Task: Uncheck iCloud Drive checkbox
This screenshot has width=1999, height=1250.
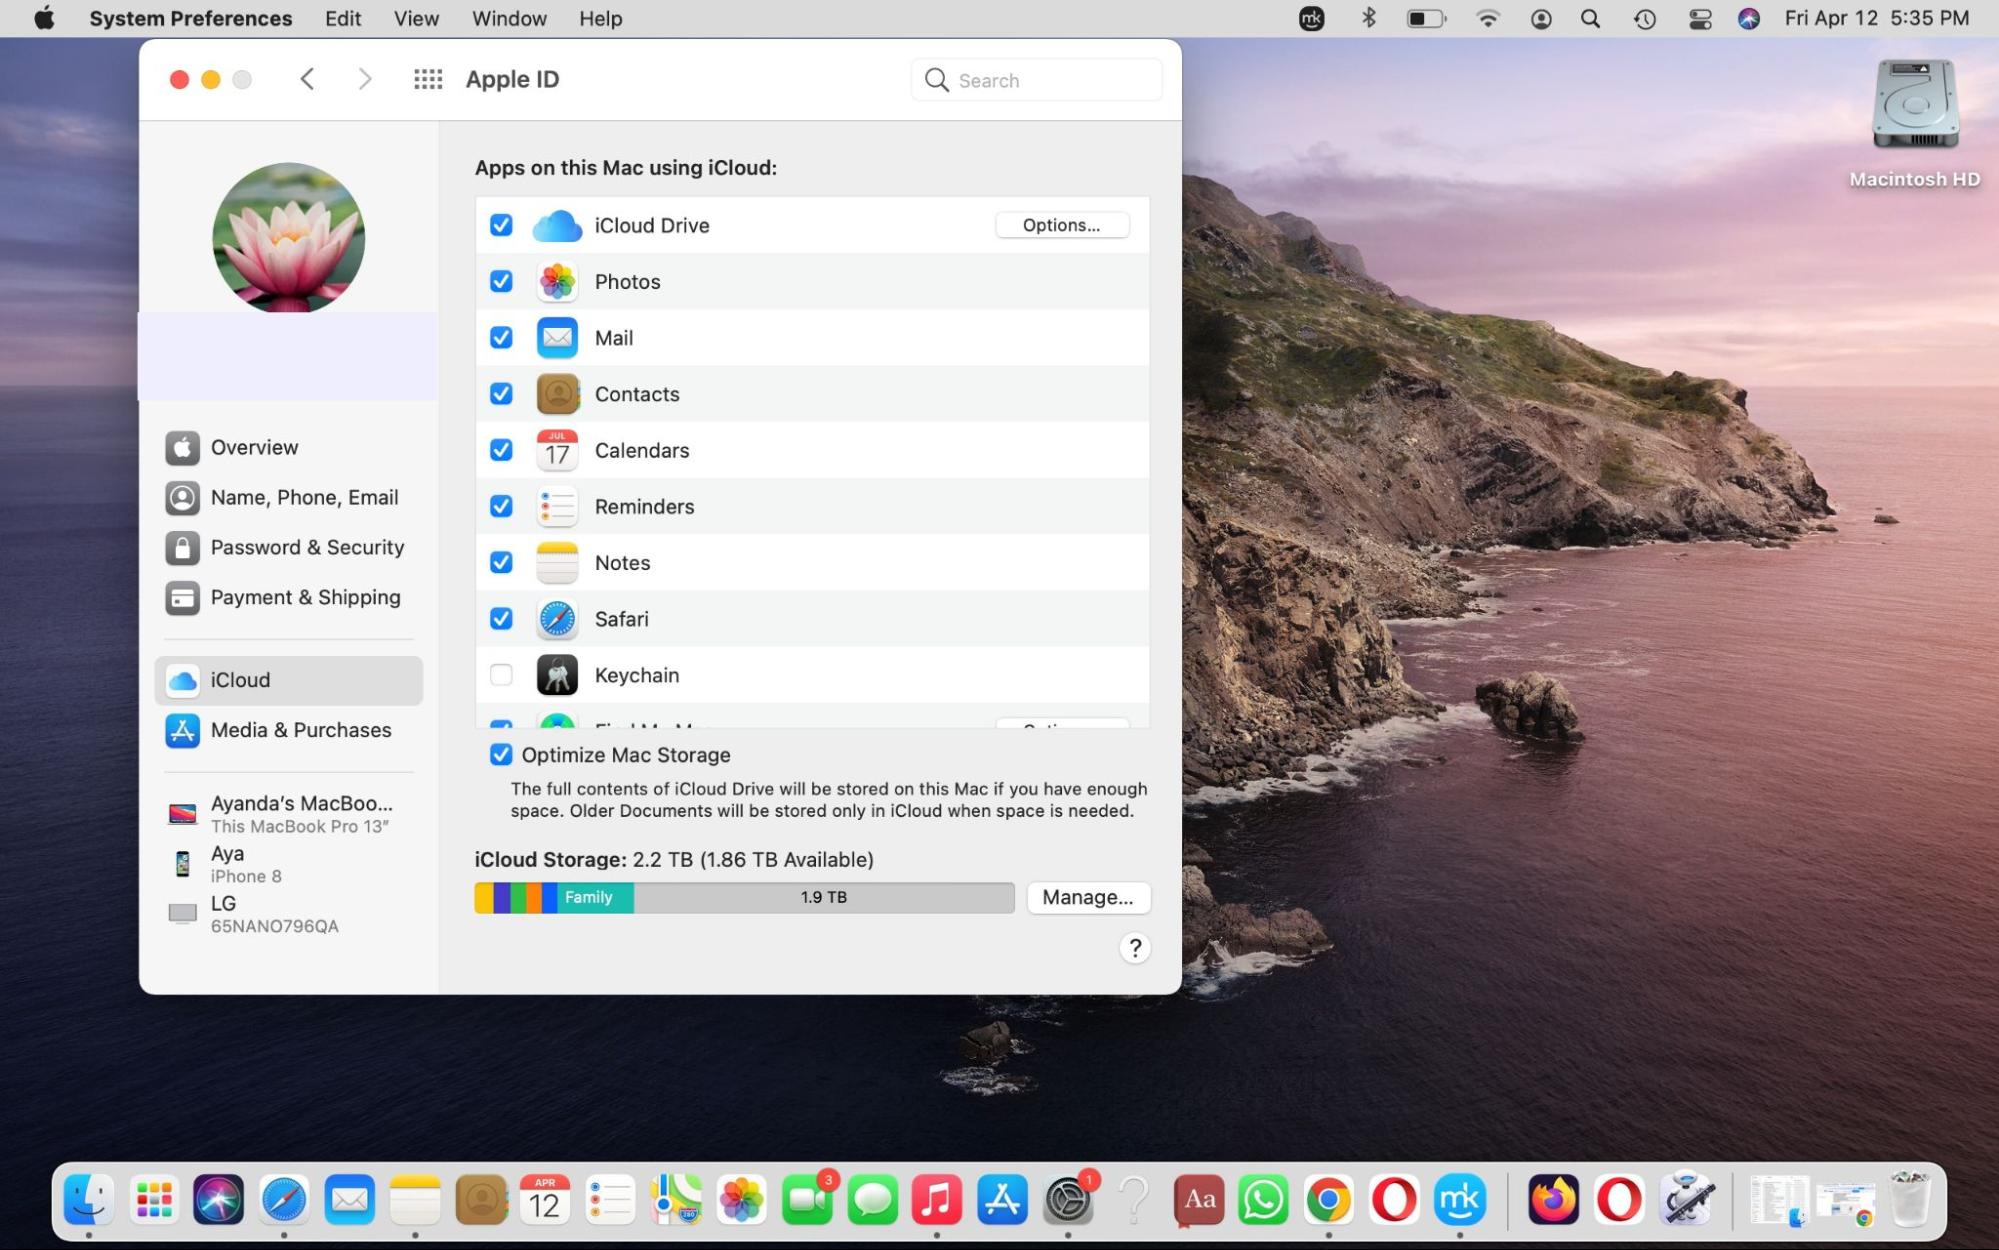Action: coord(501,225)
